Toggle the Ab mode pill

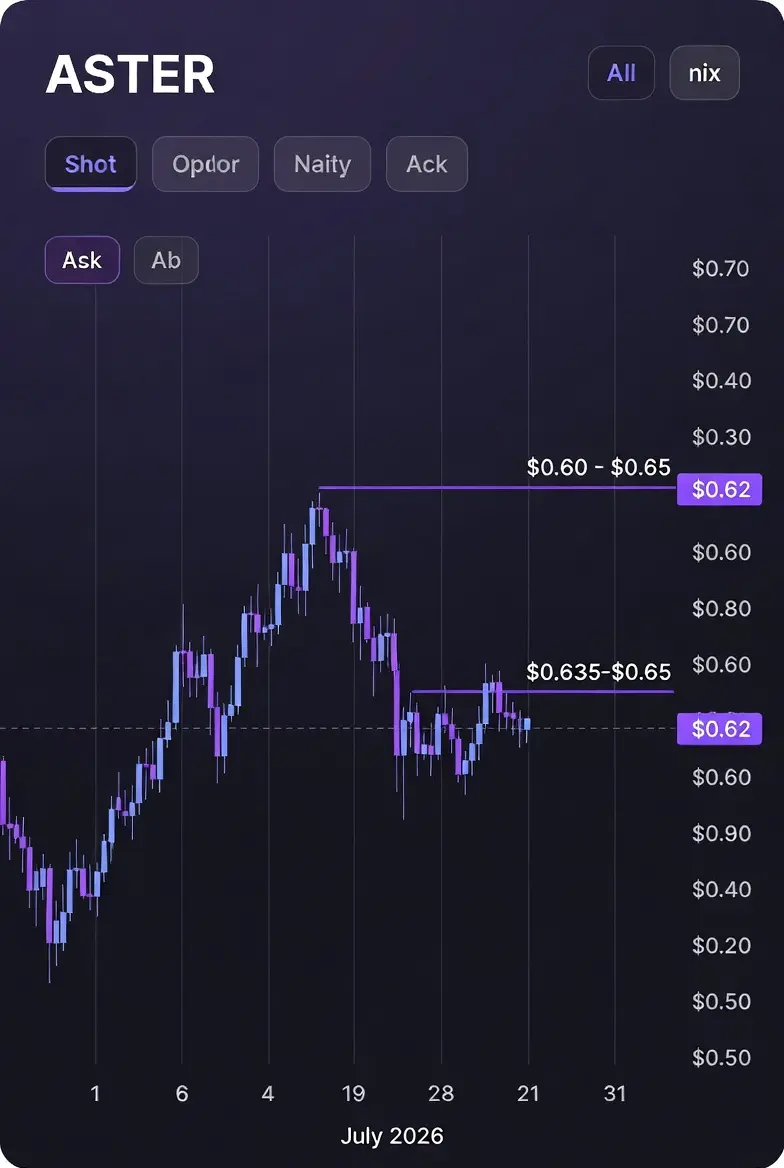pos(166,260)
